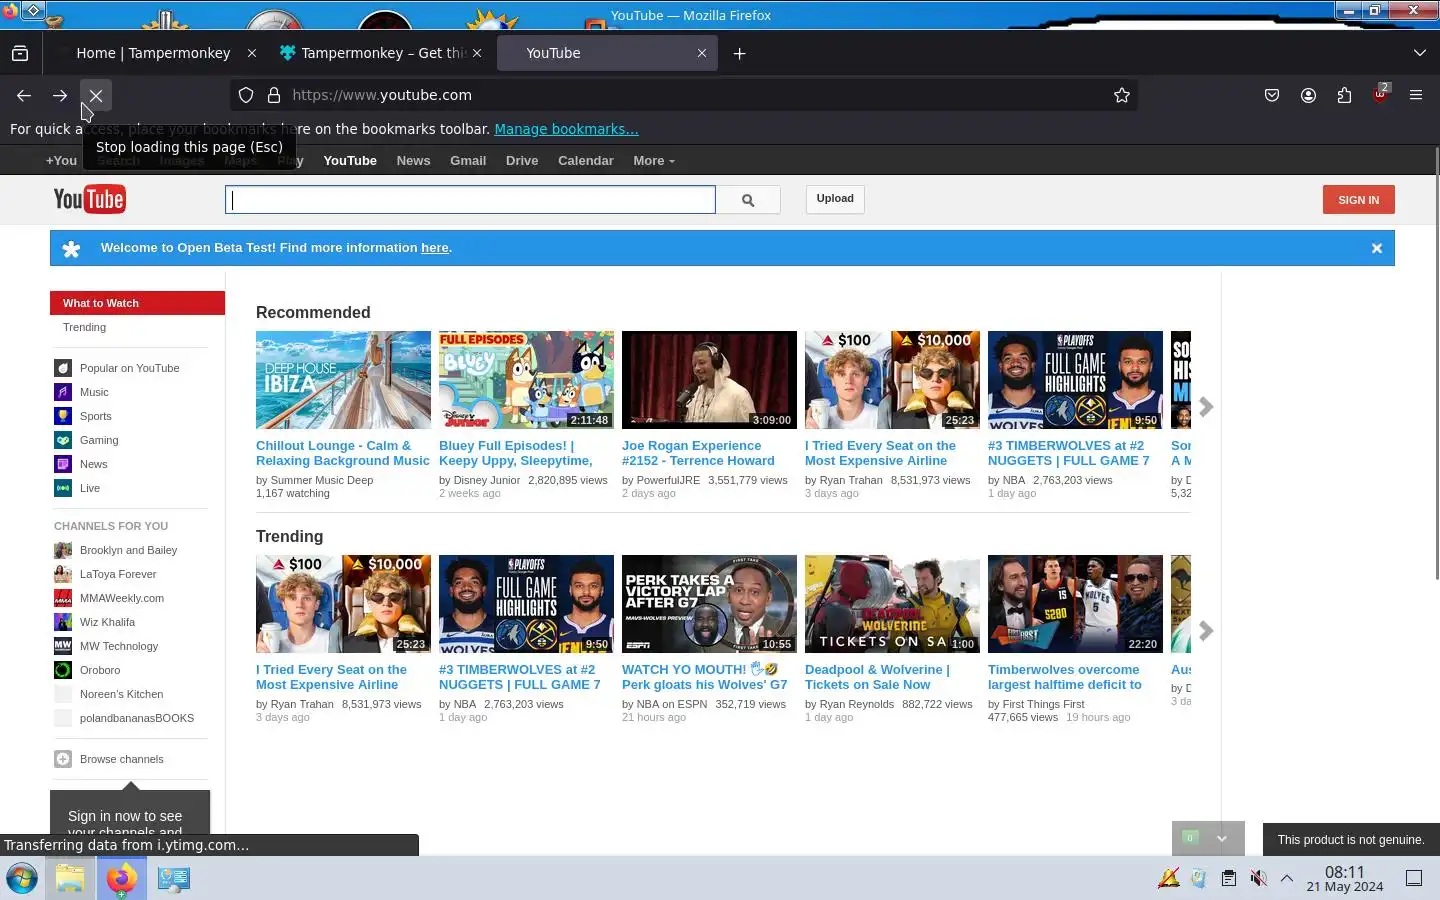Show hidden system tray icons chevron
This screenshot has width=1440, height=900.
(x=1287, y=878)
